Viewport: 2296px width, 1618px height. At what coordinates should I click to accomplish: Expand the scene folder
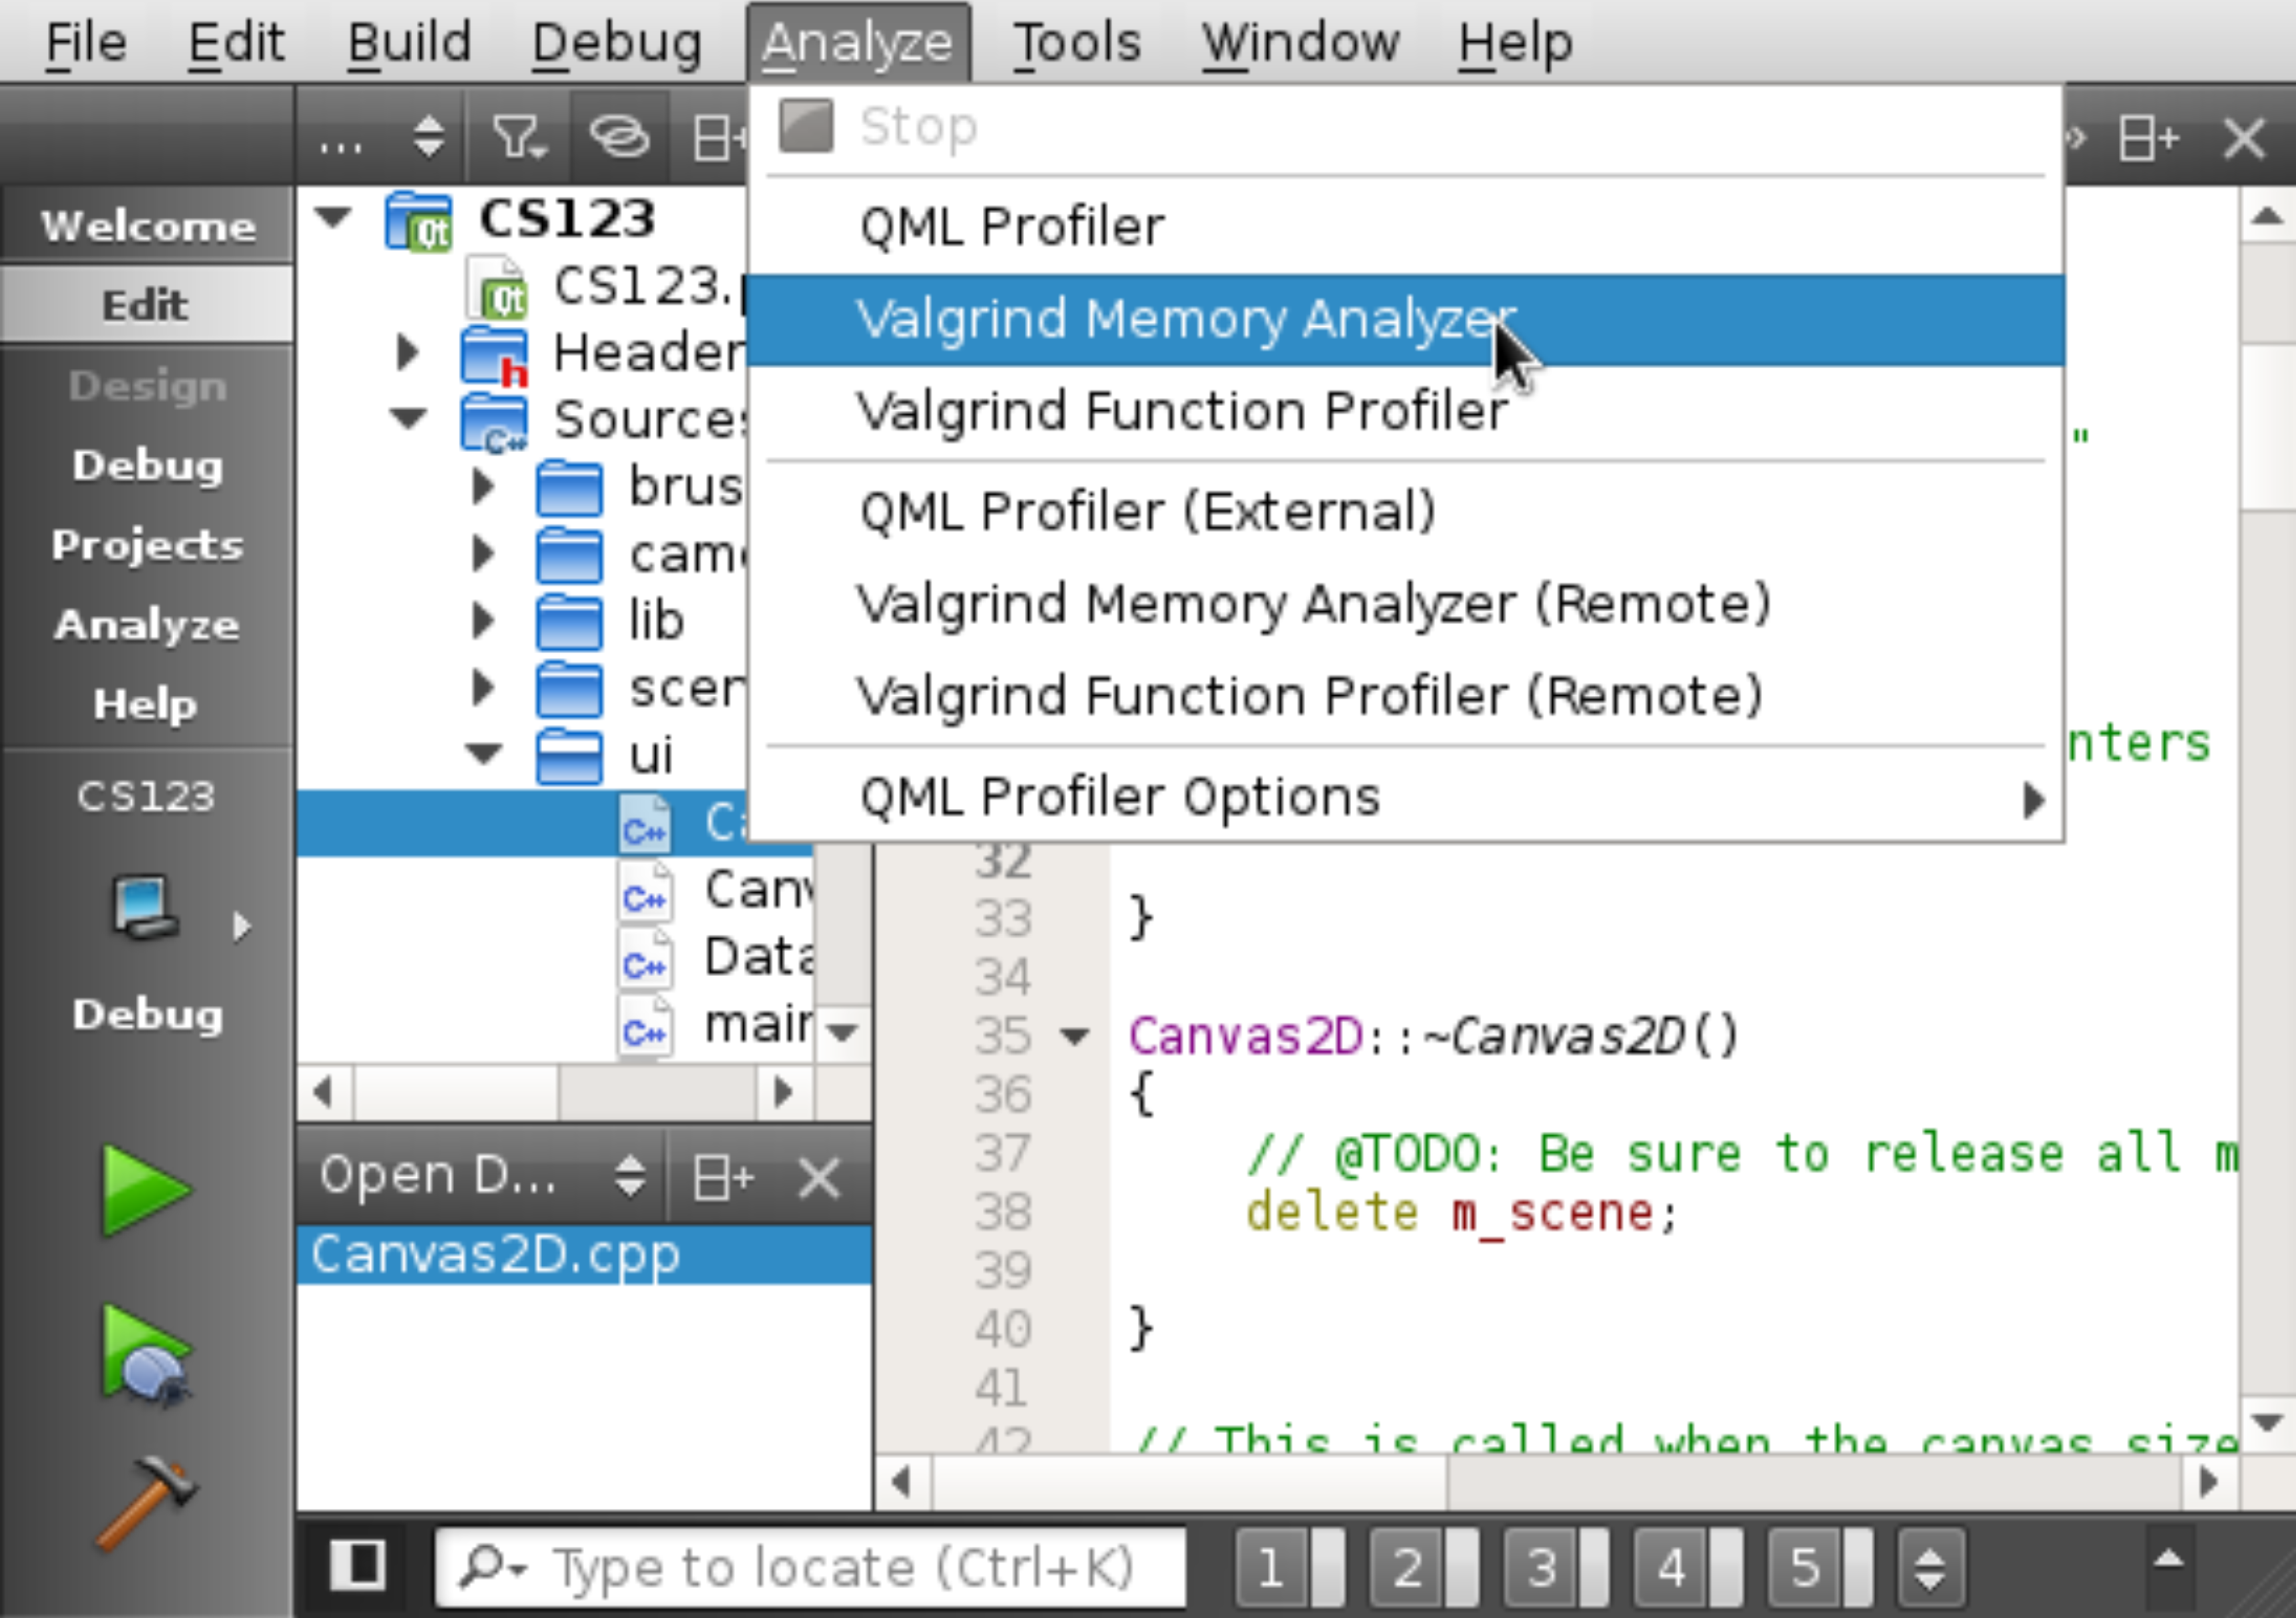482,688
